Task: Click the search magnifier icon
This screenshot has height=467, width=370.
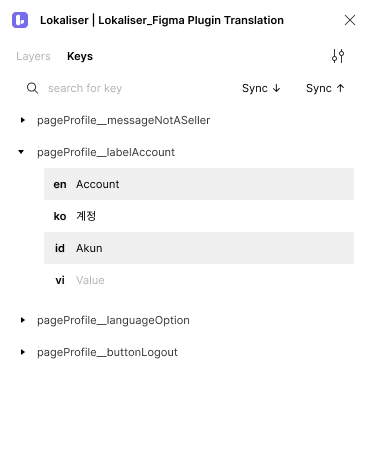Action: (x=32, y=88)
